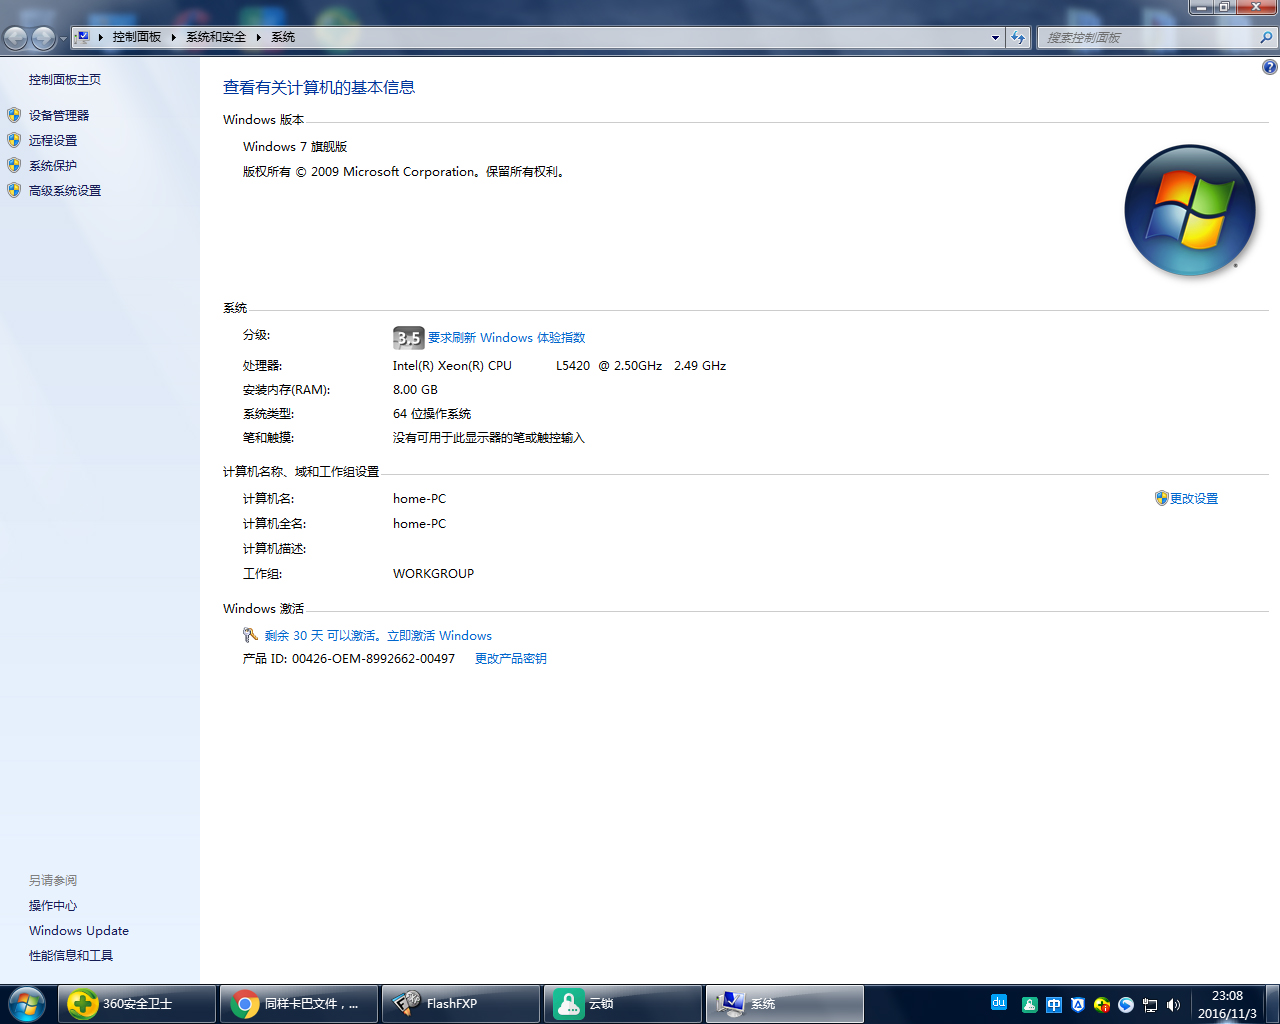This screenshot has width=1280, height=1024.
Task: Open recent pages dropdown next to nav arrows
Action: [63, 39]
